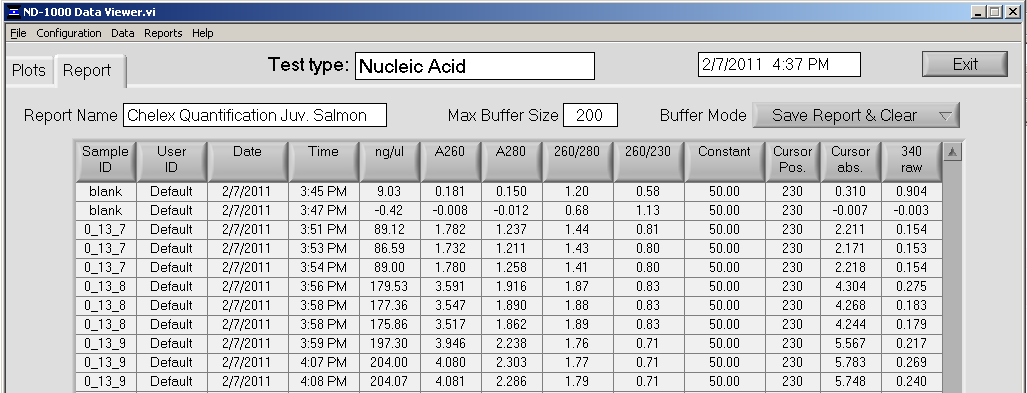The height and width of the screenshot is (393, 1027).
Task: Click the 260/280 value 1.20
Action: pos(578,191)
